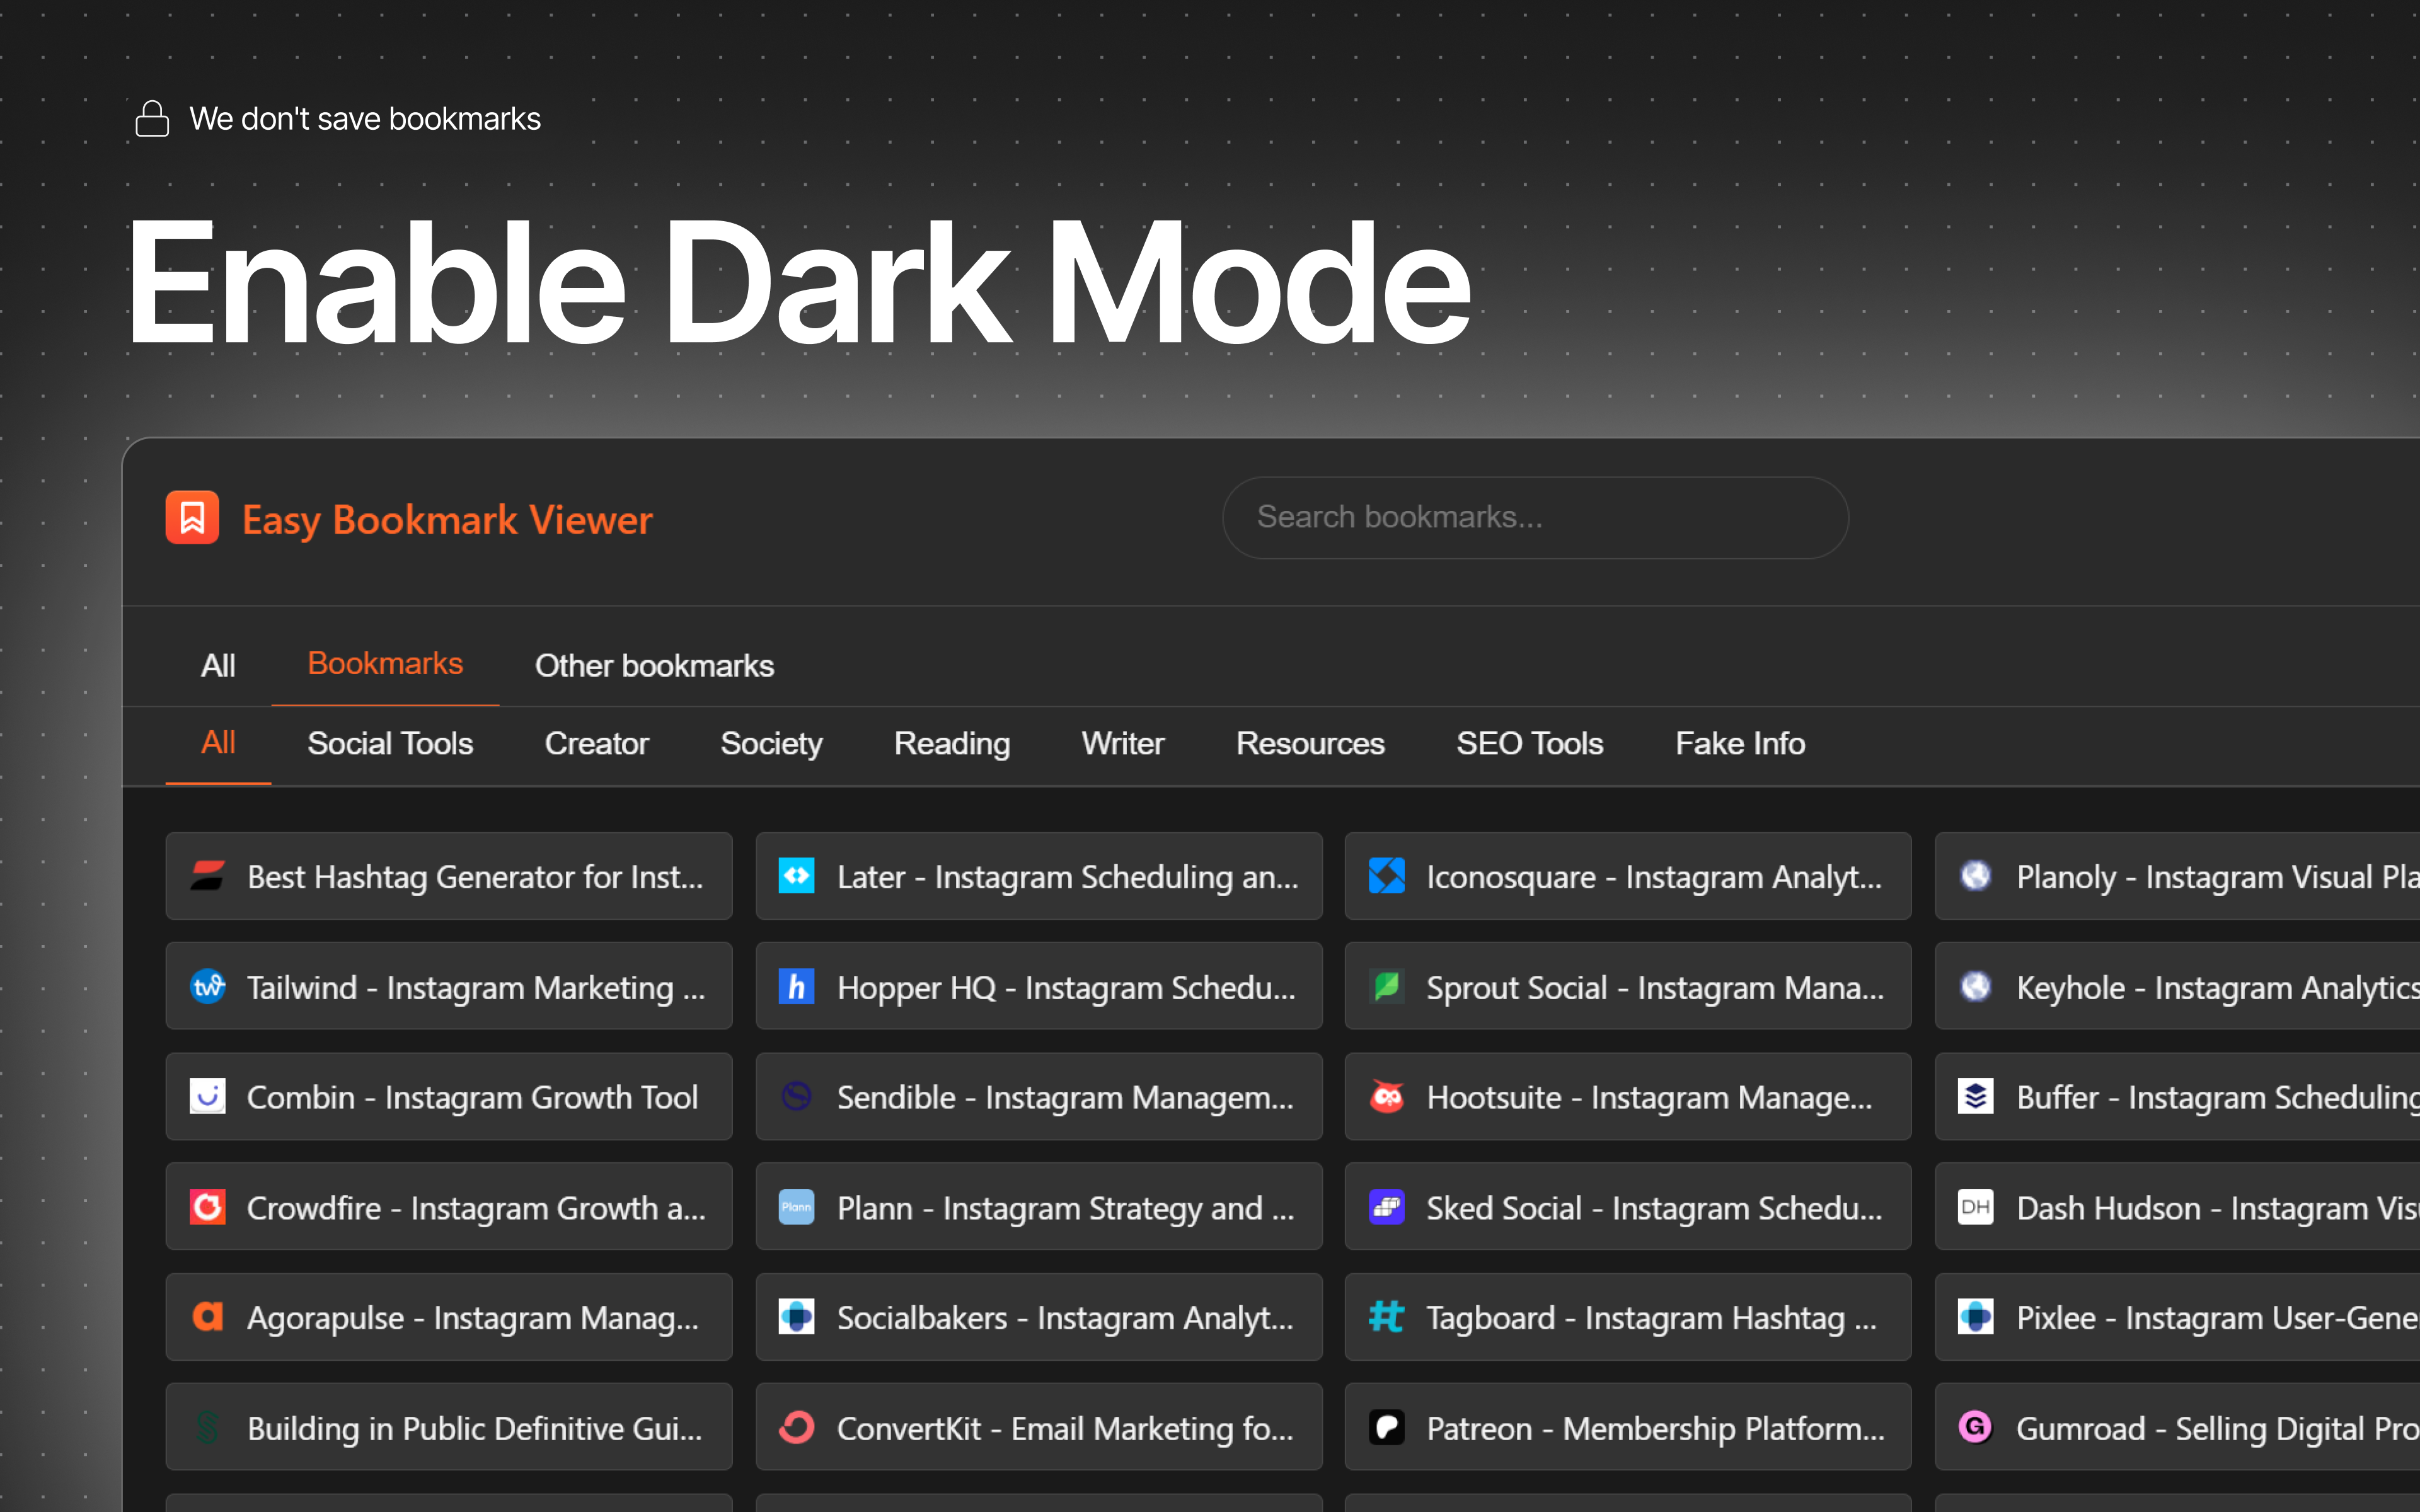2420x1512 pixels.
Task: Click the Later bookmark favicon
Action: 796,876
